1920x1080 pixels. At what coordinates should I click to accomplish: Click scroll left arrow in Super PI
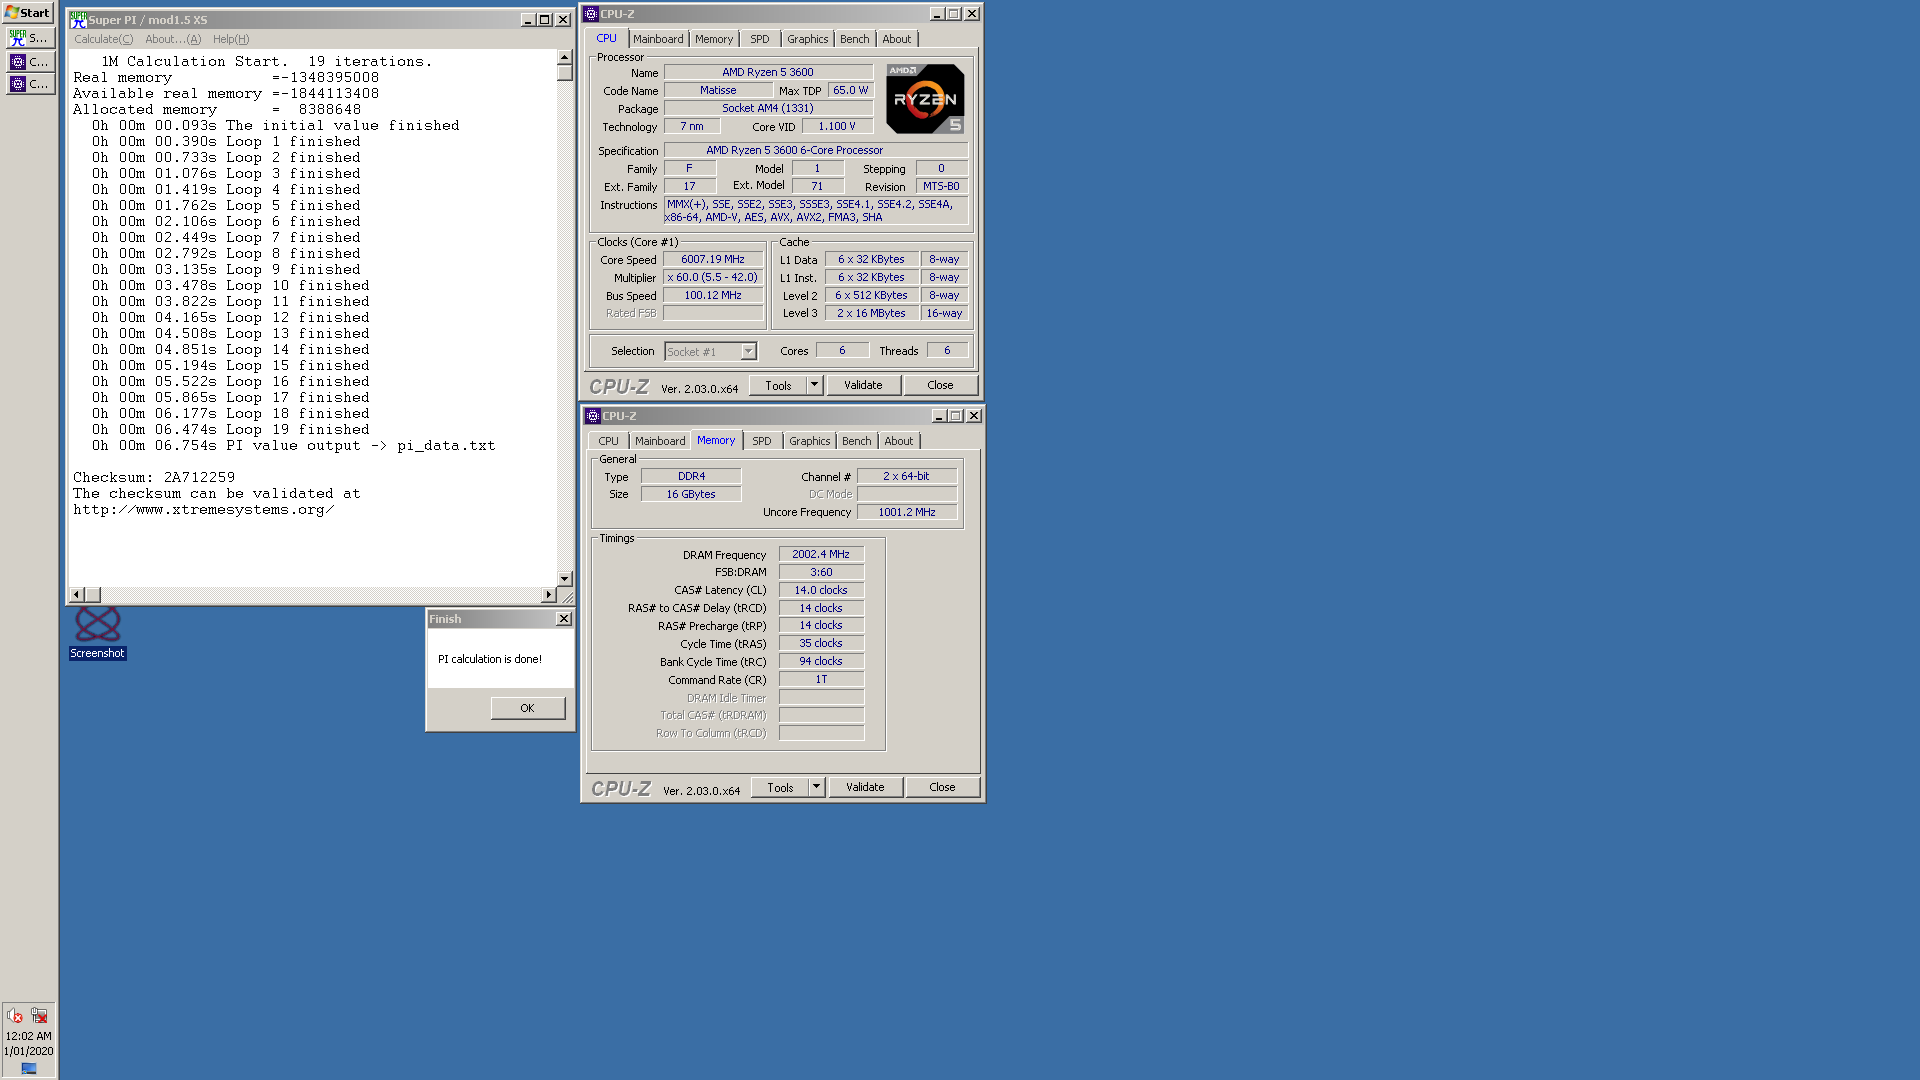tap(76, 595)
